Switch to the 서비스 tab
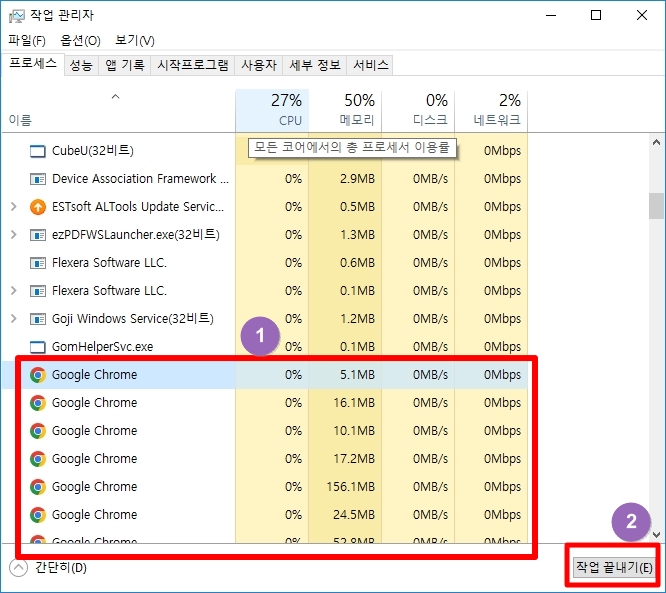Screen dimensions: 666x593 coord(370,65)
